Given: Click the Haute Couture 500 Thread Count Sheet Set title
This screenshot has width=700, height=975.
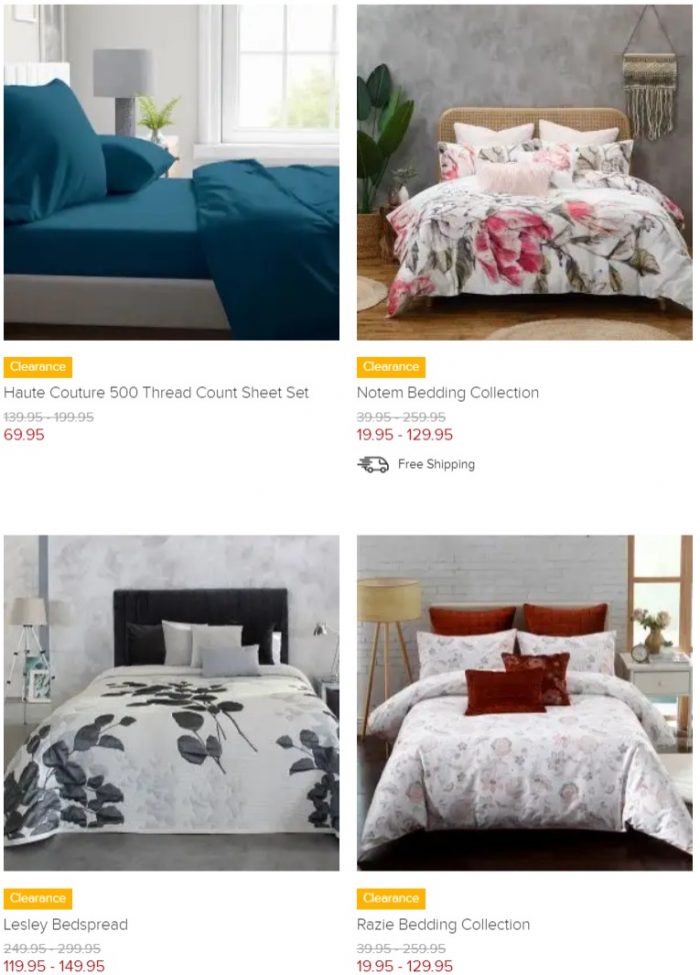Looking at the screenshot, I should point(156,392).
